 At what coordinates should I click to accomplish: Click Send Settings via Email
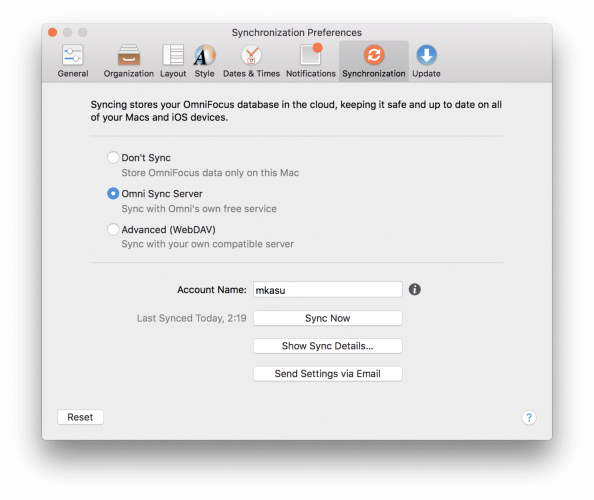tap(328, 374)
